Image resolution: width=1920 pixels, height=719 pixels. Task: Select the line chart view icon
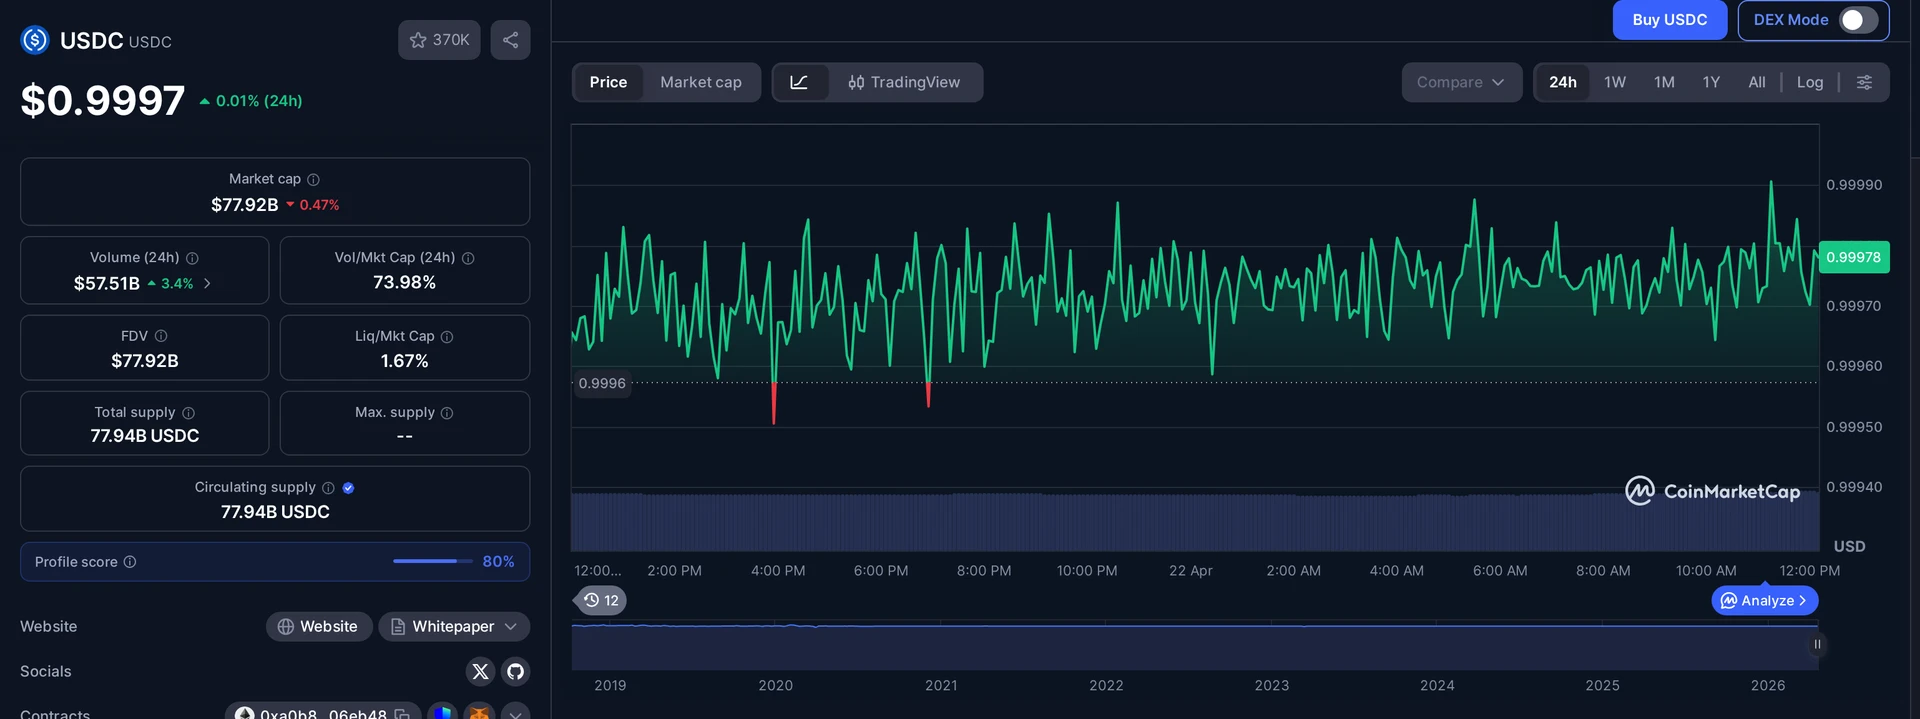tap(799, 82)
